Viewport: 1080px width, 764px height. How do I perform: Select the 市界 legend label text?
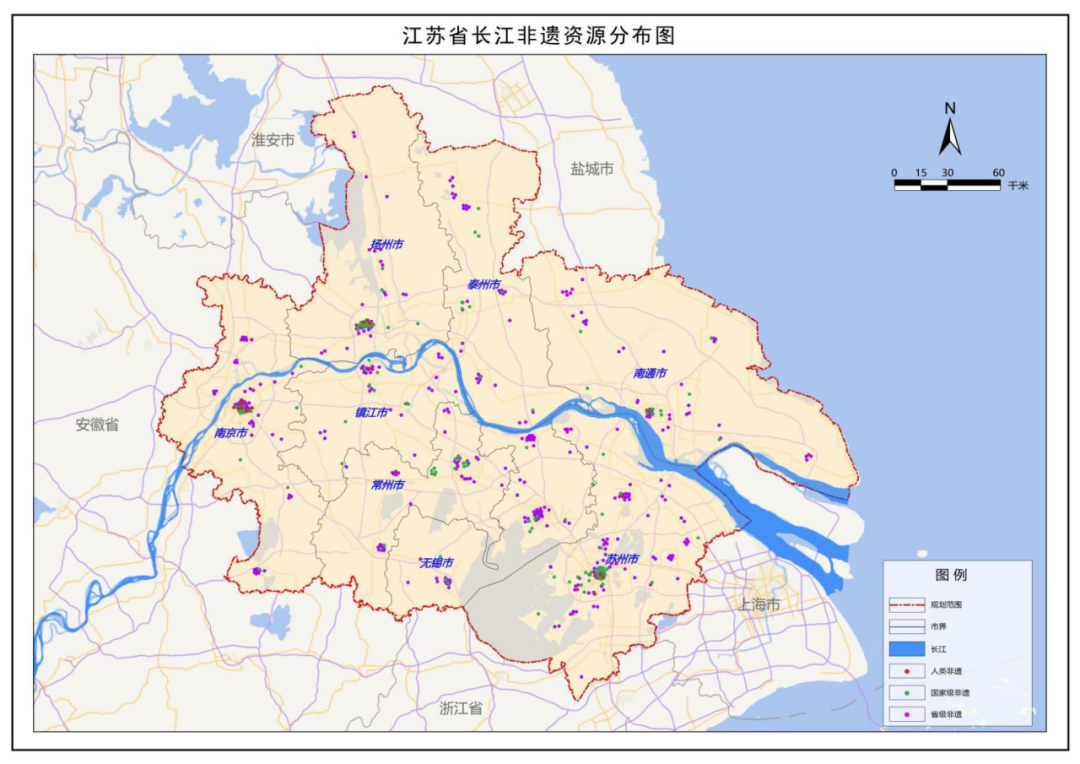938,627
